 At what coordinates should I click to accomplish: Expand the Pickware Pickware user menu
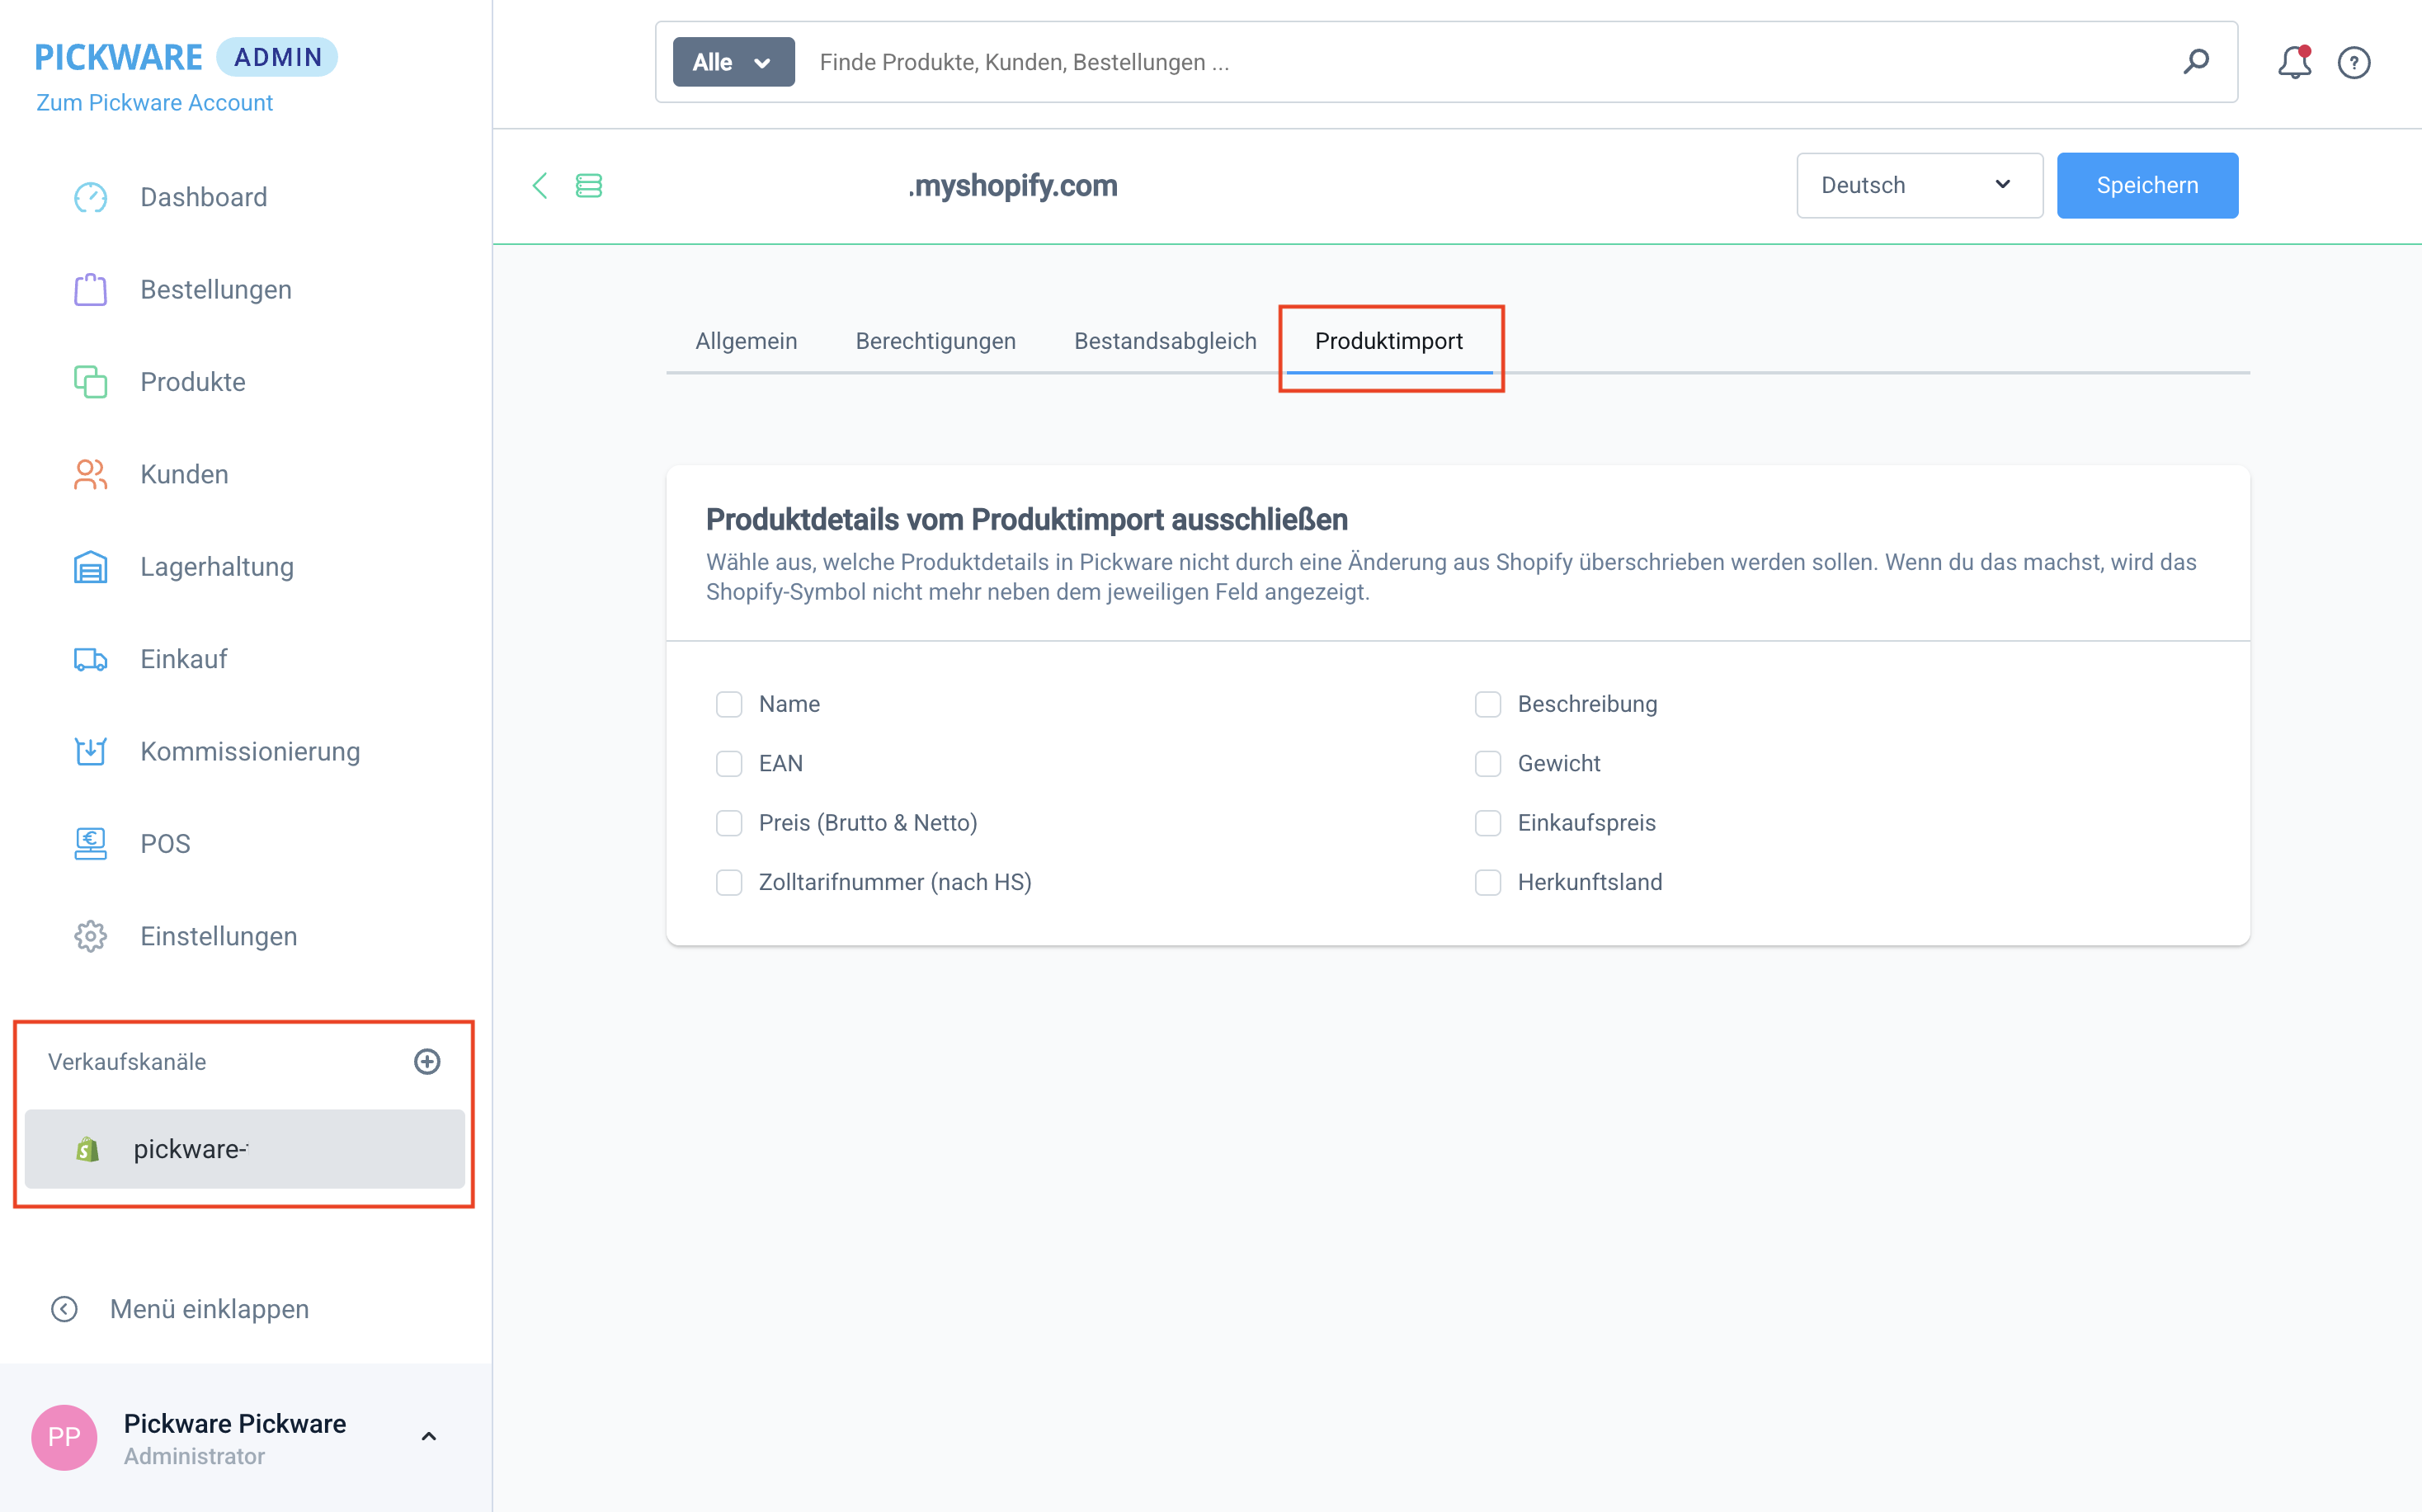pos(428,1437)
